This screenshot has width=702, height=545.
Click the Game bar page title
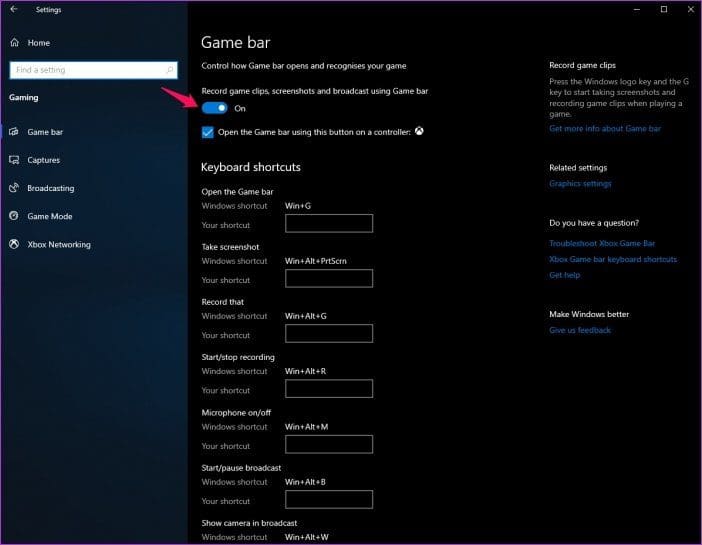click(235, 43)
